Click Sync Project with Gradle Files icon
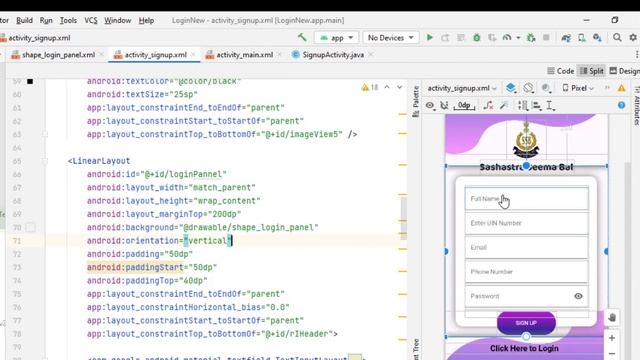 (566, 38)
